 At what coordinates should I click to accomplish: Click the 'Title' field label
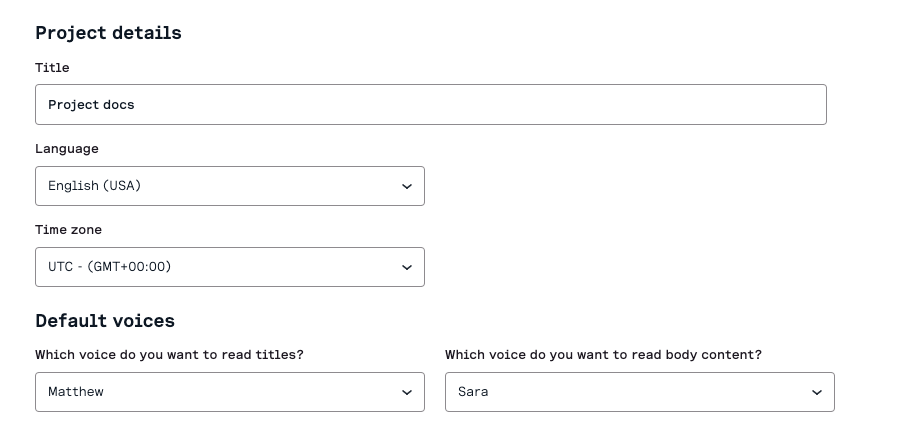click(x=52, y=68)
